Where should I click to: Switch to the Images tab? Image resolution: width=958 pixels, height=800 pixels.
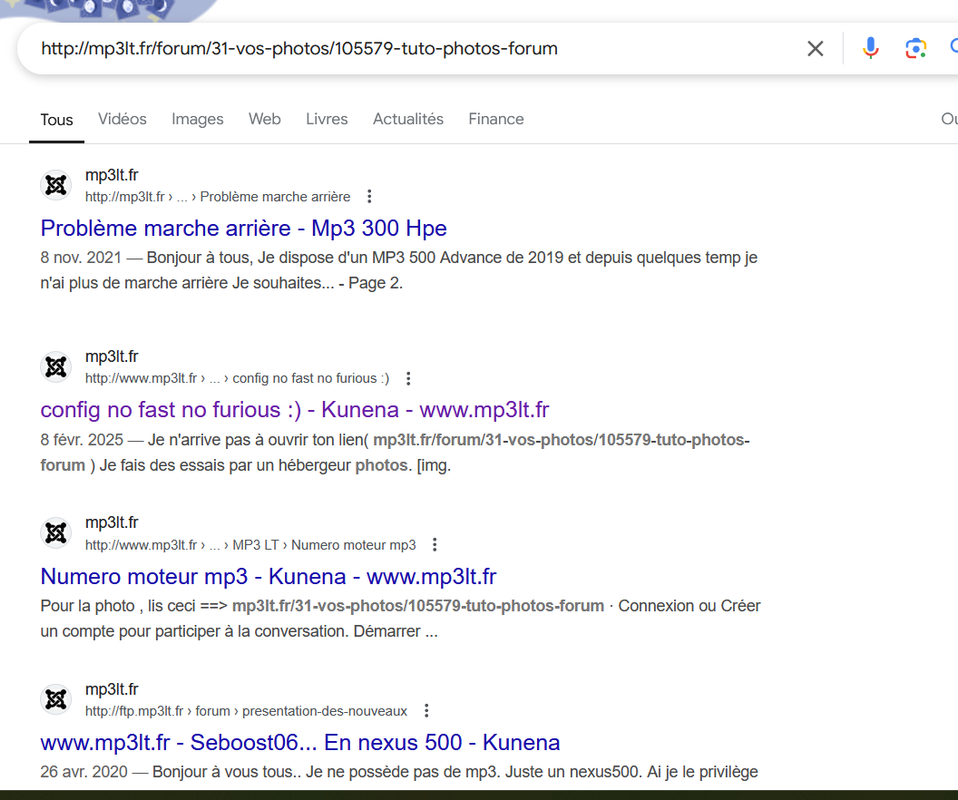point(197,119)
